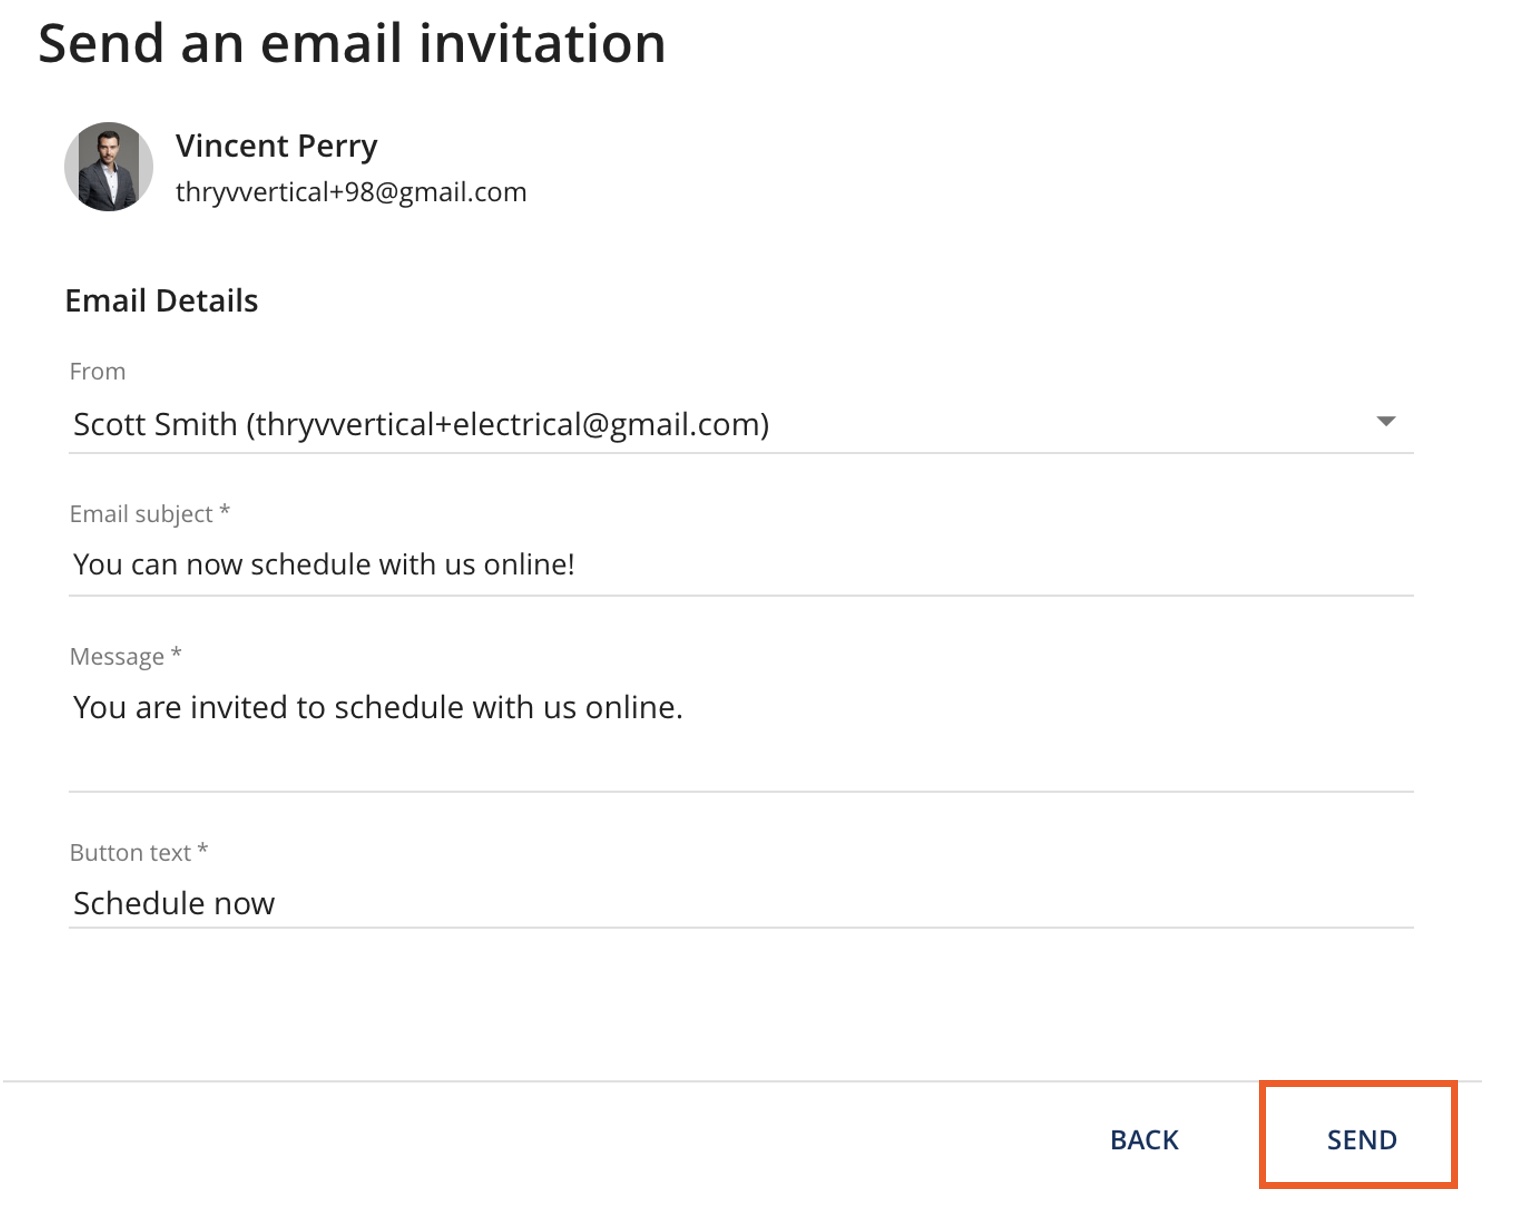Click Vincent Perry's profile photo

tap(109, 167)
